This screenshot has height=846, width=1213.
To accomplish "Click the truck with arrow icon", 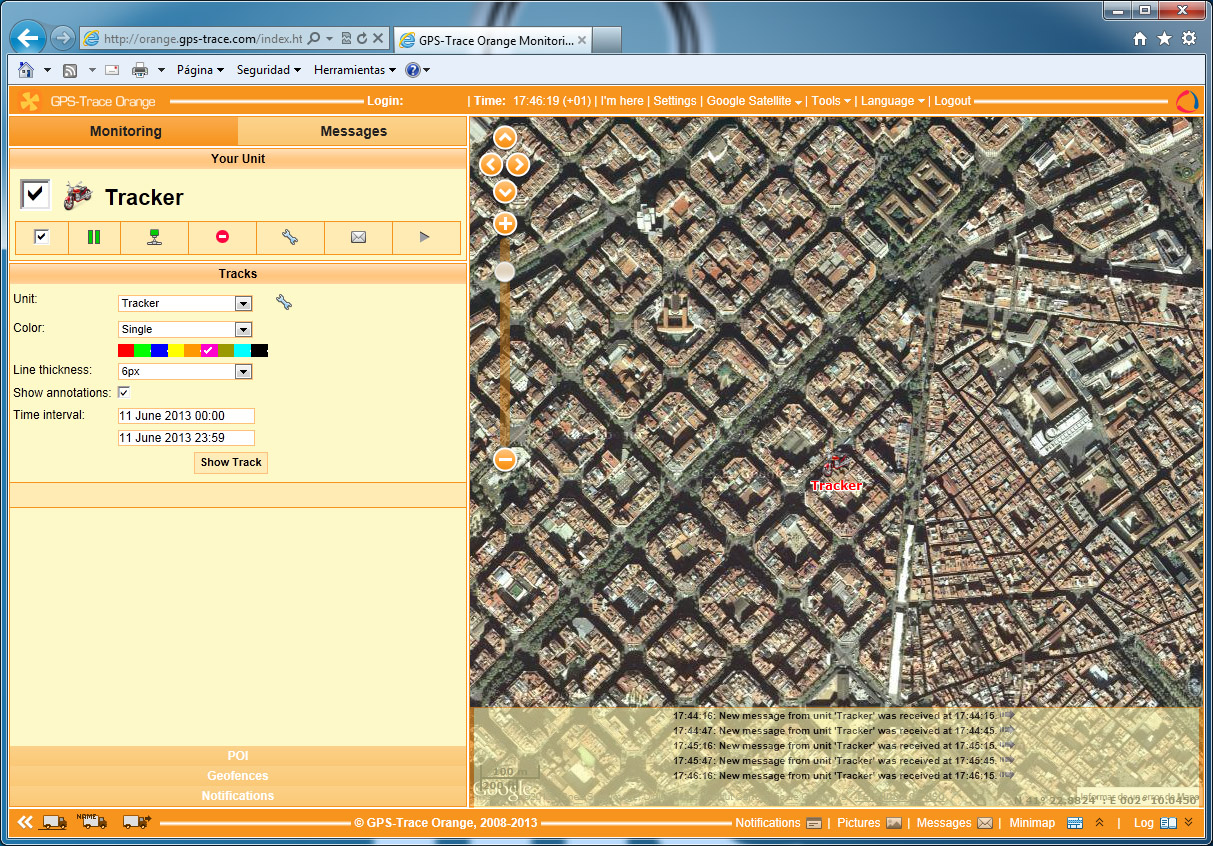I will pos(135,822).
